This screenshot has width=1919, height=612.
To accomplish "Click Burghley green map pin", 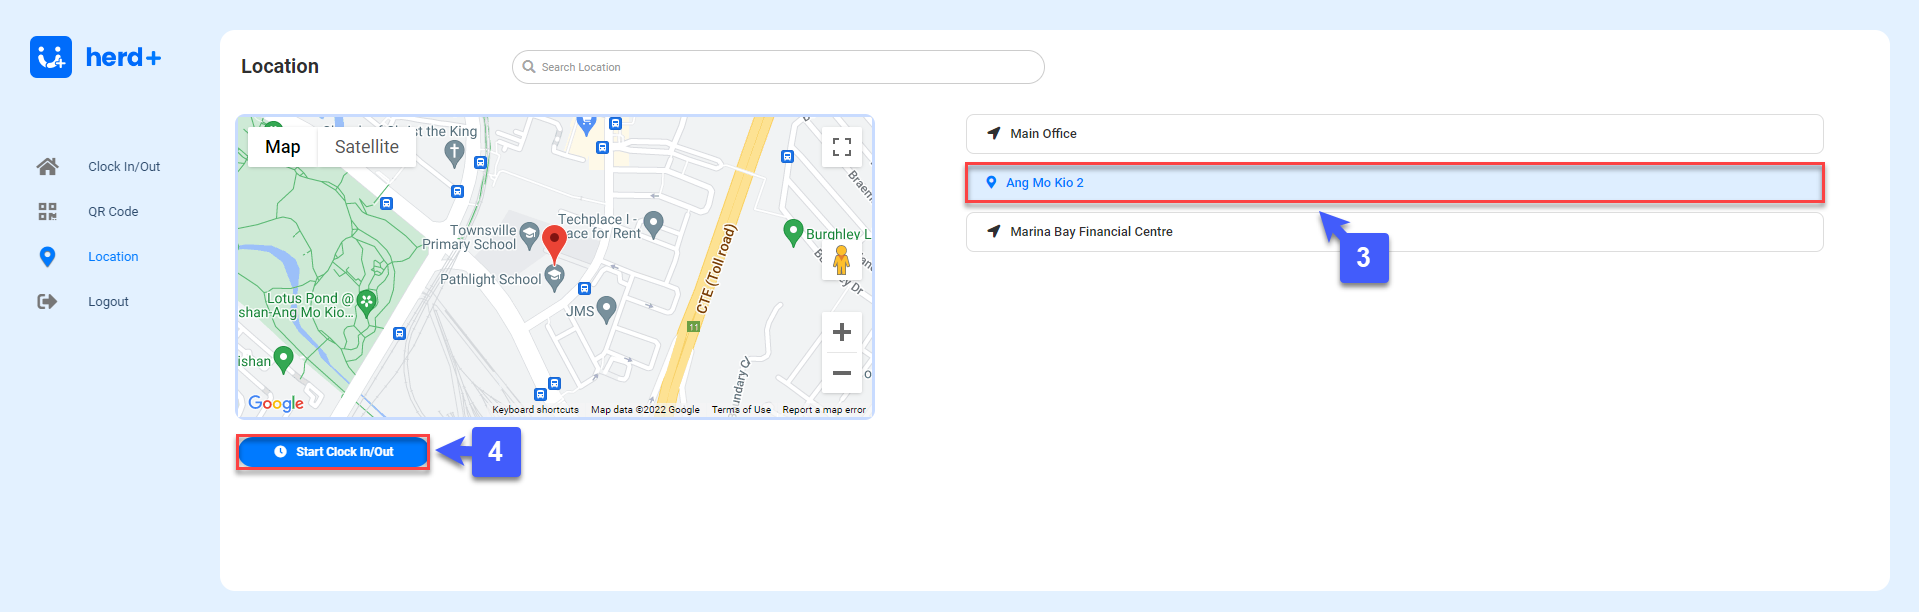I will coord(793,232).
